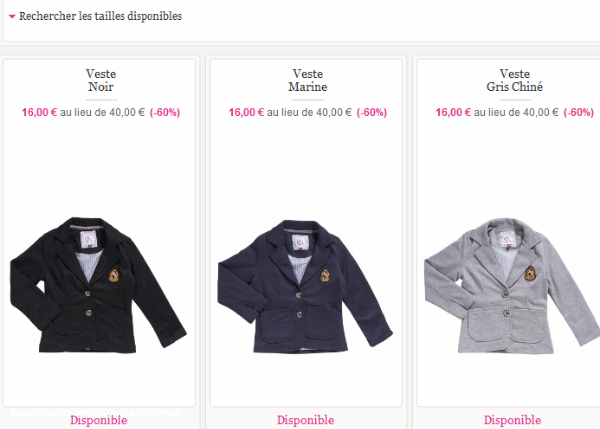This screenshot has width=600, height=429.
Task: Click the 16,00 € price of Veste Marine
Action: 246,113
